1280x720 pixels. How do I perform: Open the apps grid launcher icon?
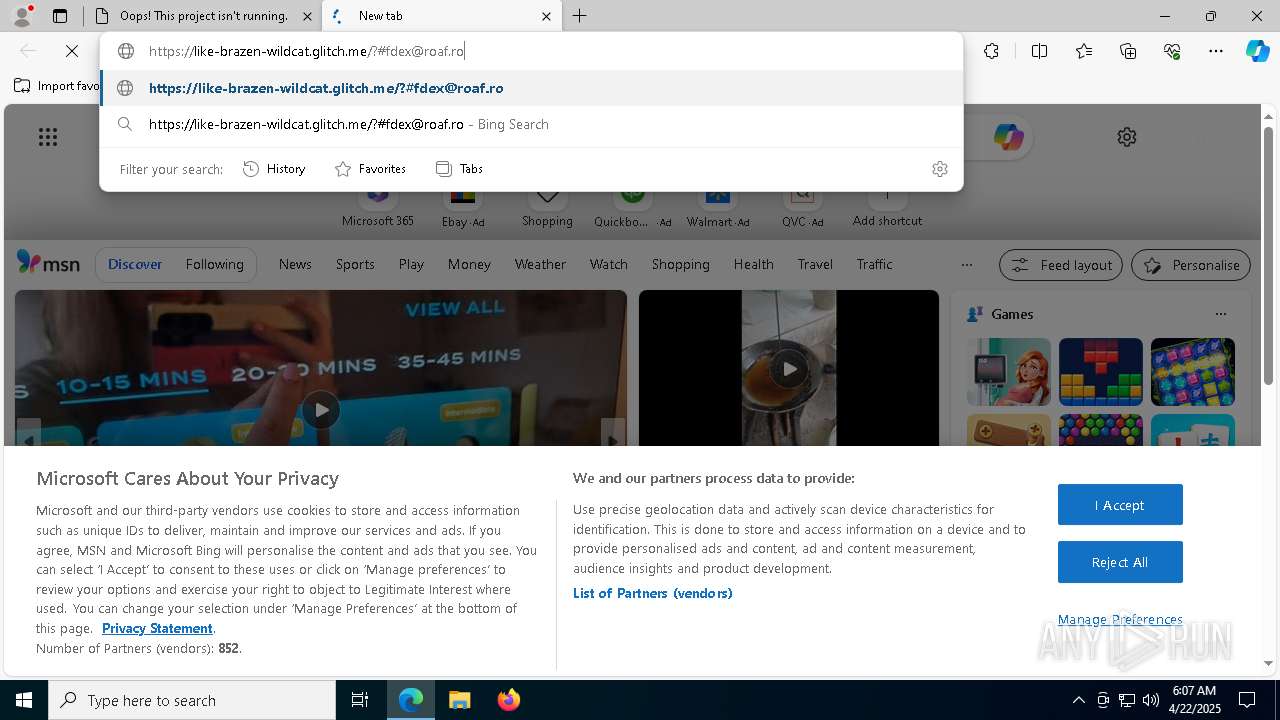[x=47, y=137]
